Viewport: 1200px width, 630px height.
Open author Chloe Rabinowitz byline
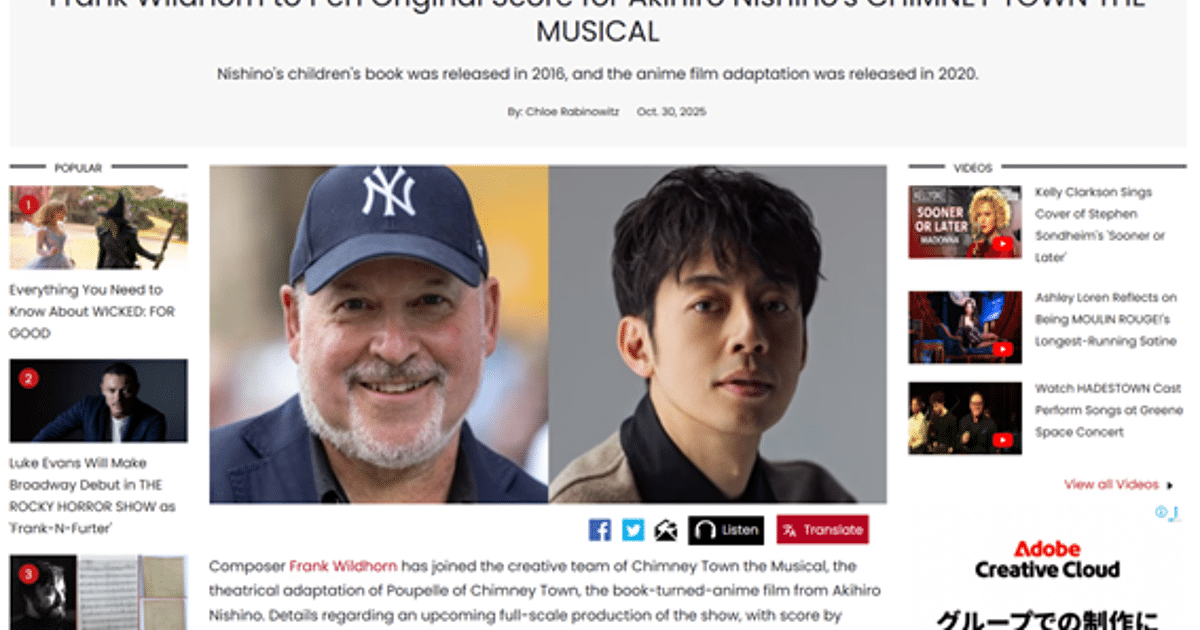pos(565,112)
